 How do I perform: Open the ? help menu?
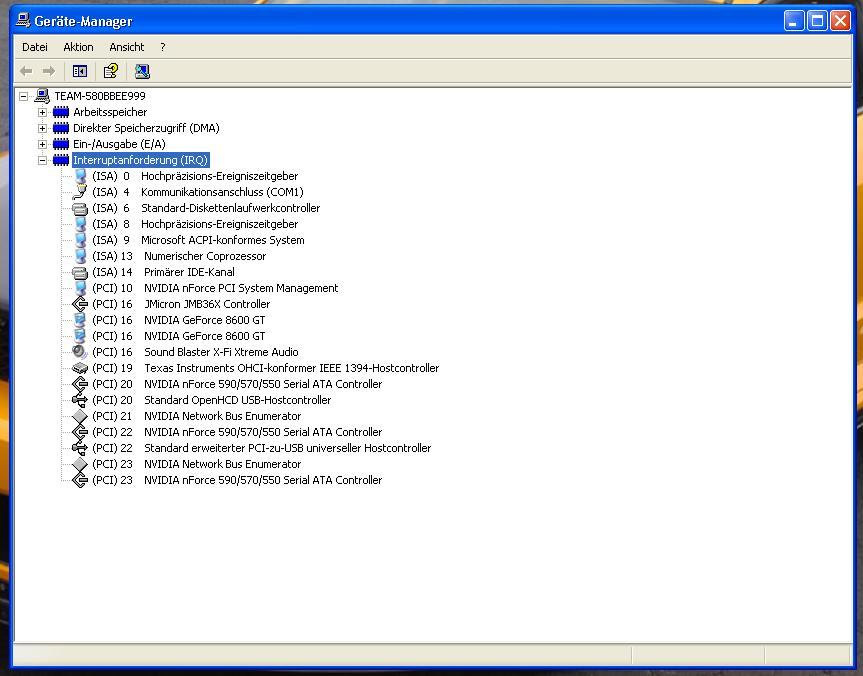click(x=163, y=47)
